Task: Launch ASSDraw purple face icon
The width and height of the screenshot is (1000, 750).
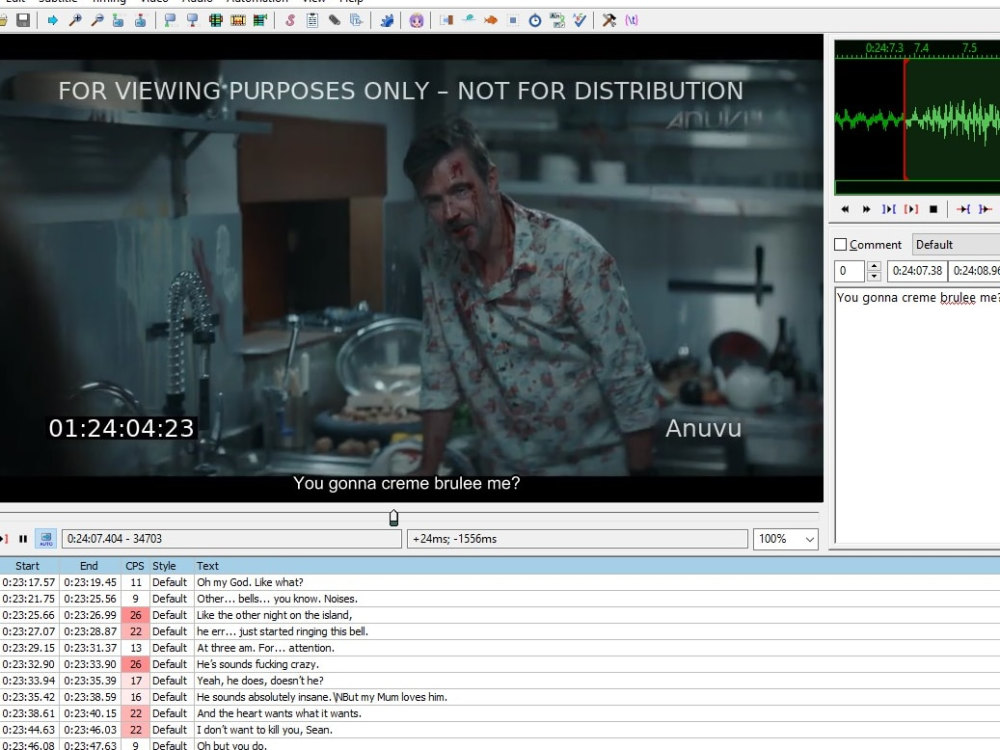Action: tap(416, 20)
